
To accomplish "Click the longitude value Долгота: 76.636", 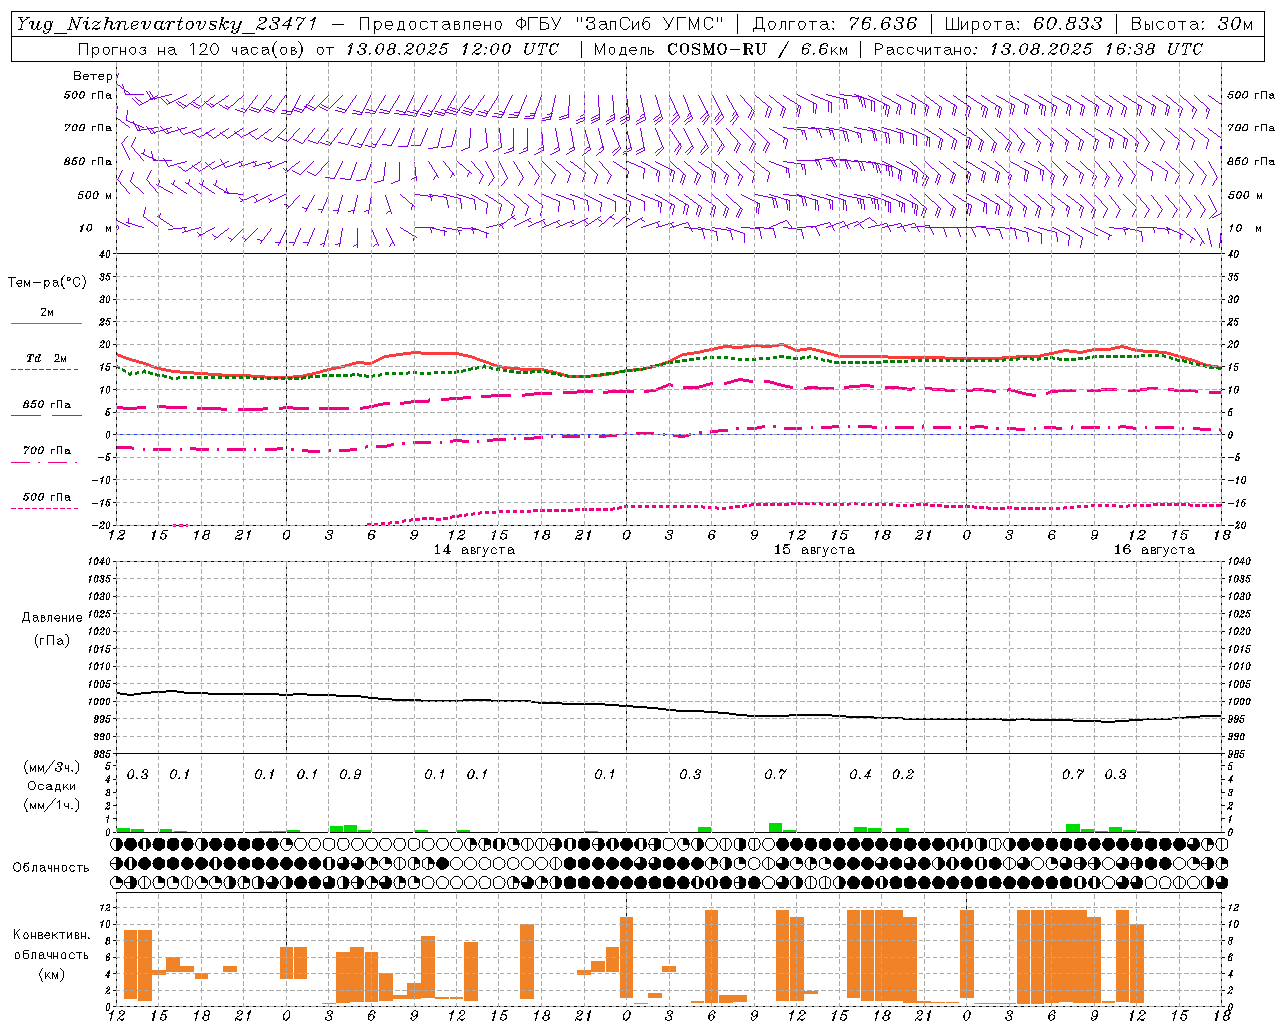I will (x=834, y=24).
